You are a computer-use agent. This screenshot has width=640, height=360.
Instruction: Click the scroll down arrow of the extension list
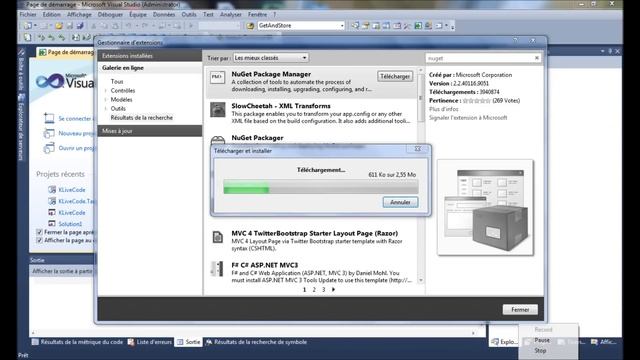point(421,281)
